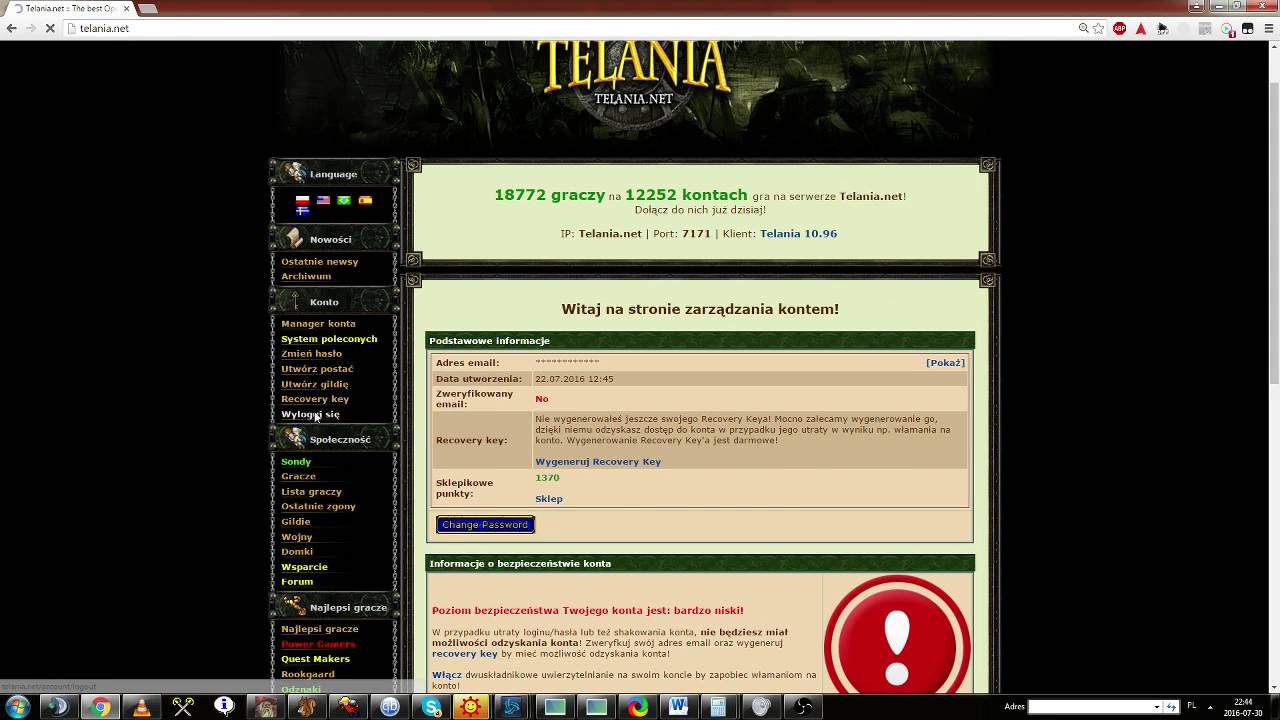This screenshot has height=720, width=1280.
Task: Open a new browser tab
Action: [147, 9]
